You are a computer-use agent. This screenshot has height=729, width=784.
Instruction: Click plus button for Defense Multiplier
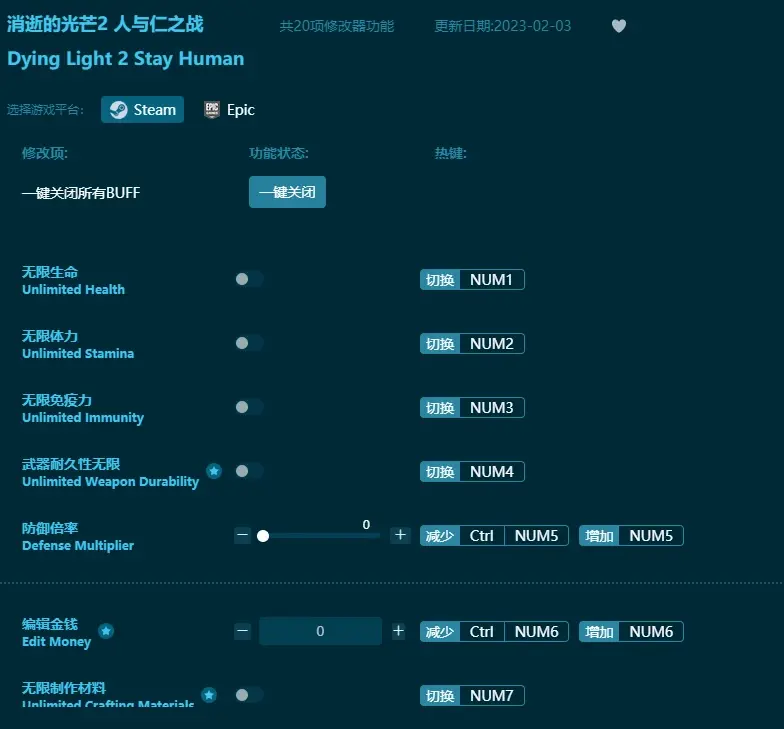(x=400, y=535)
